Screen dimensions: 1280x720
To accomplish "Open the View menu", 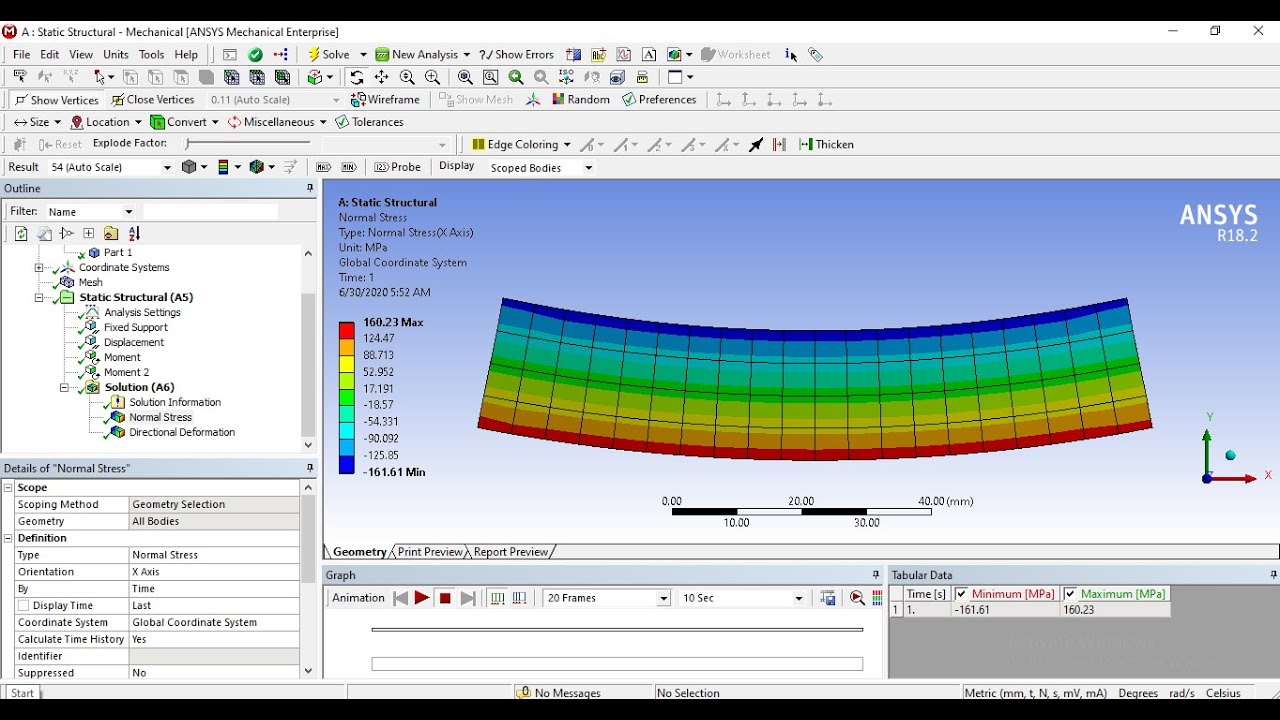I will click(x=81, y=54).
